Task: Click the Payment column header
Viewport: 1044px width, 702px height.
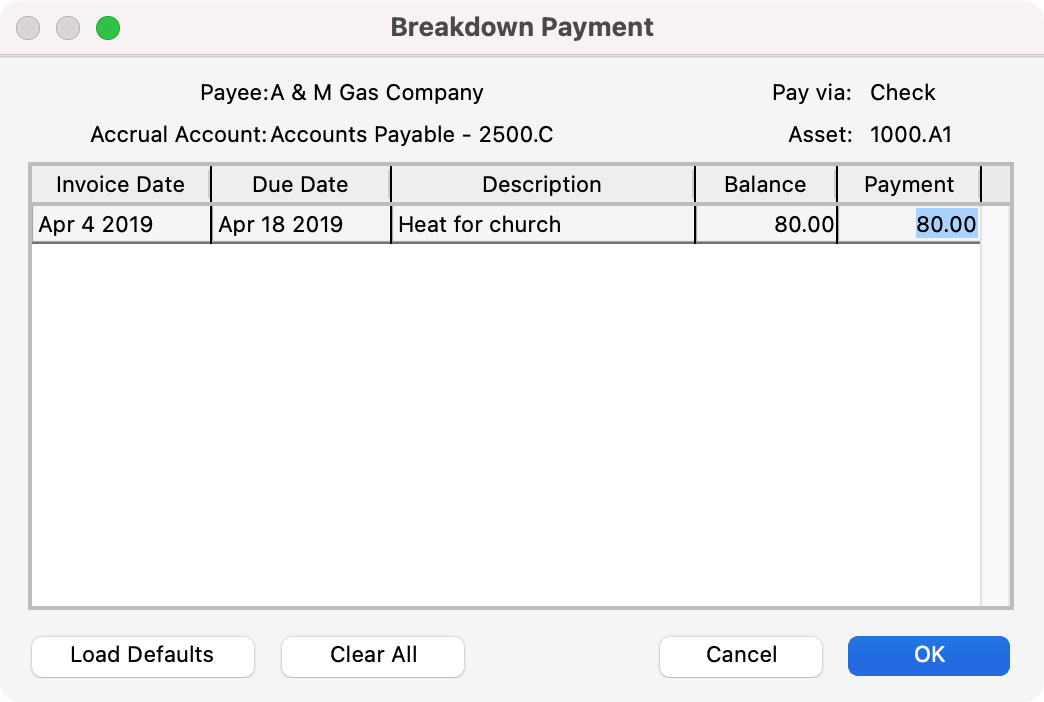Action: click(x=909, y=185)
